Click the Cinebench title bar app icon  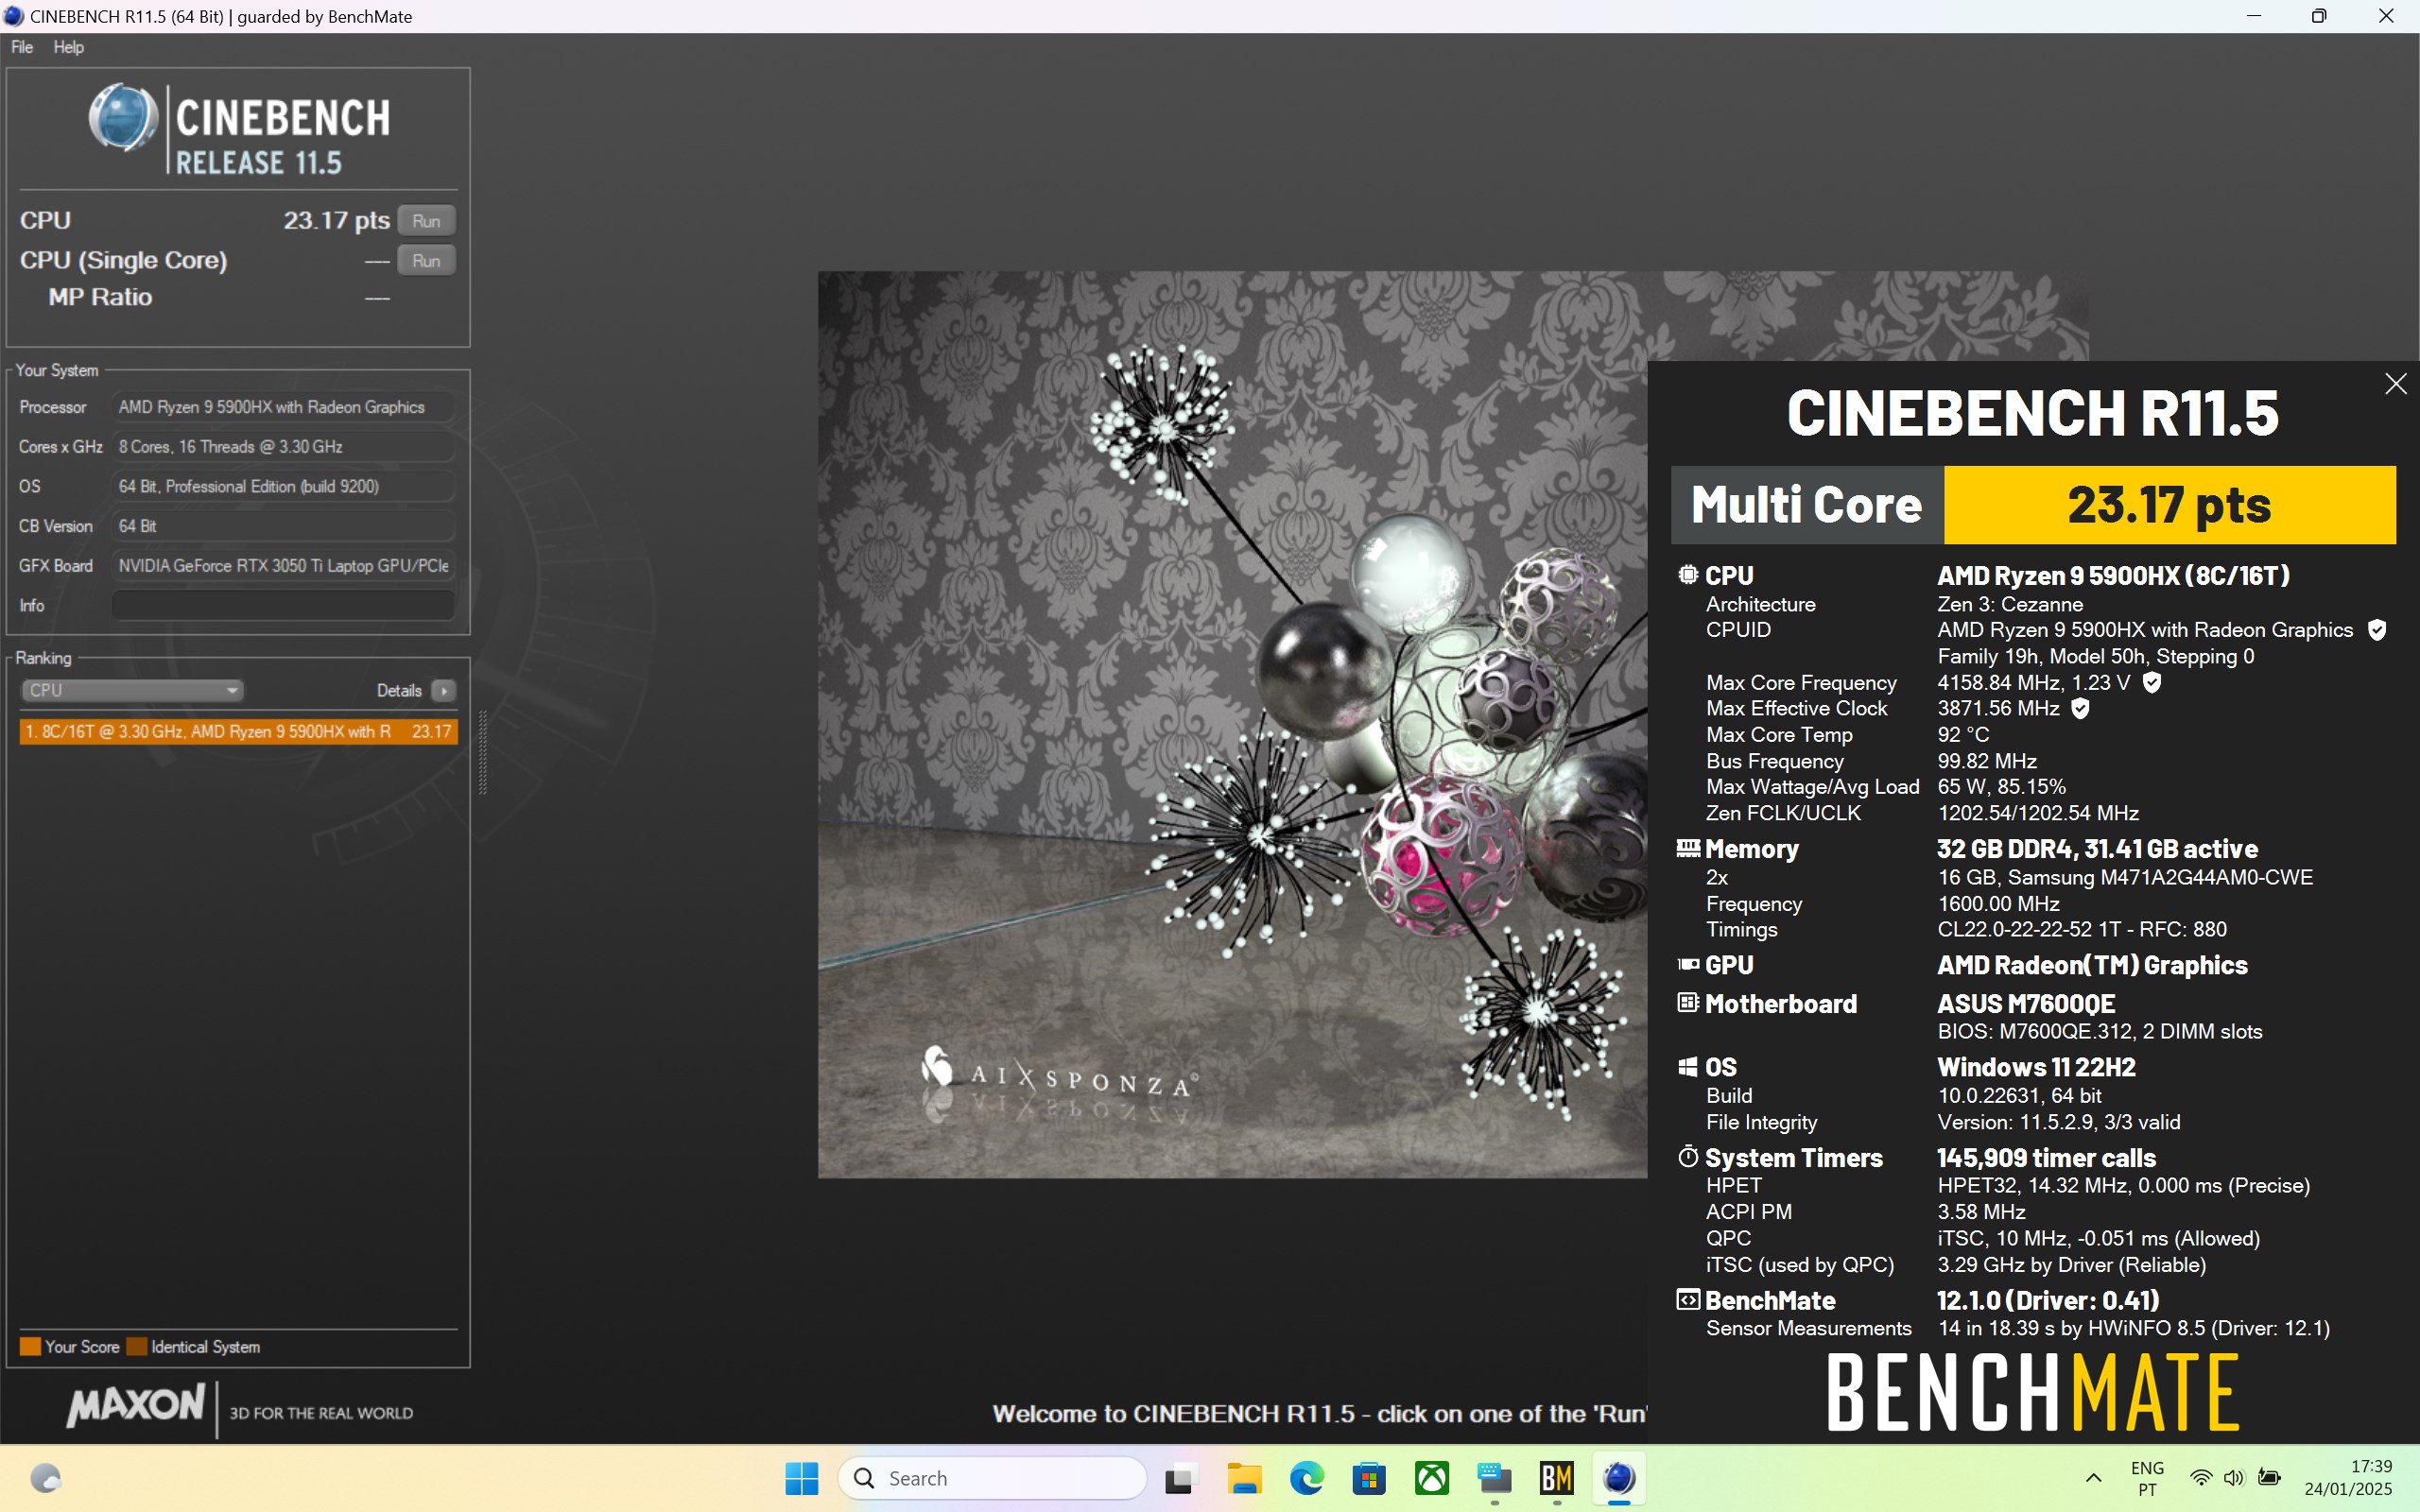coord(13,16)
